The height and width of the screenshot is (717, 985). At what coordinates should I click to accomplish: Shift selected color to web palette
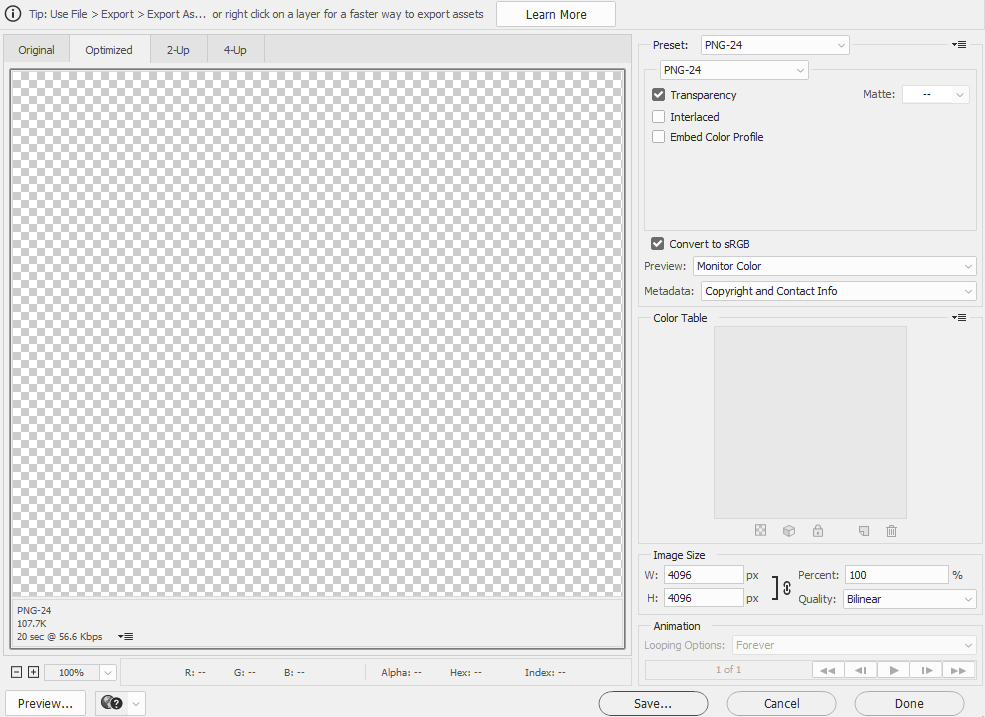[789, 530]
